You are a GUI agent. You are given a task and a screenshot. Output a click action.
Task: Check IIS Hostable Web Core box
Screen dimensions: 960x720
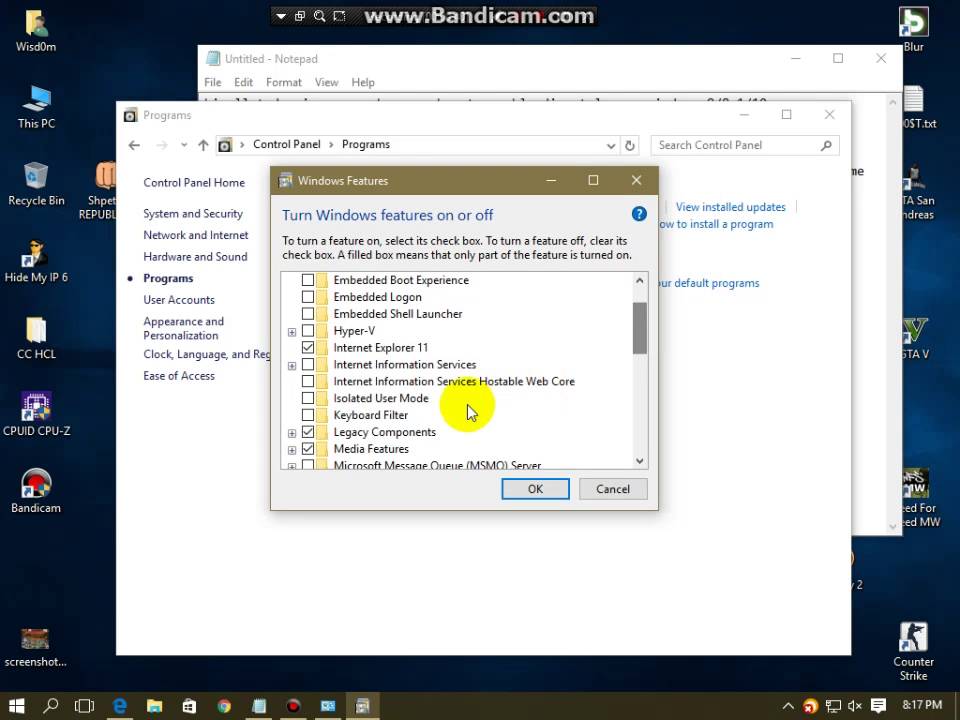[308, 381]
